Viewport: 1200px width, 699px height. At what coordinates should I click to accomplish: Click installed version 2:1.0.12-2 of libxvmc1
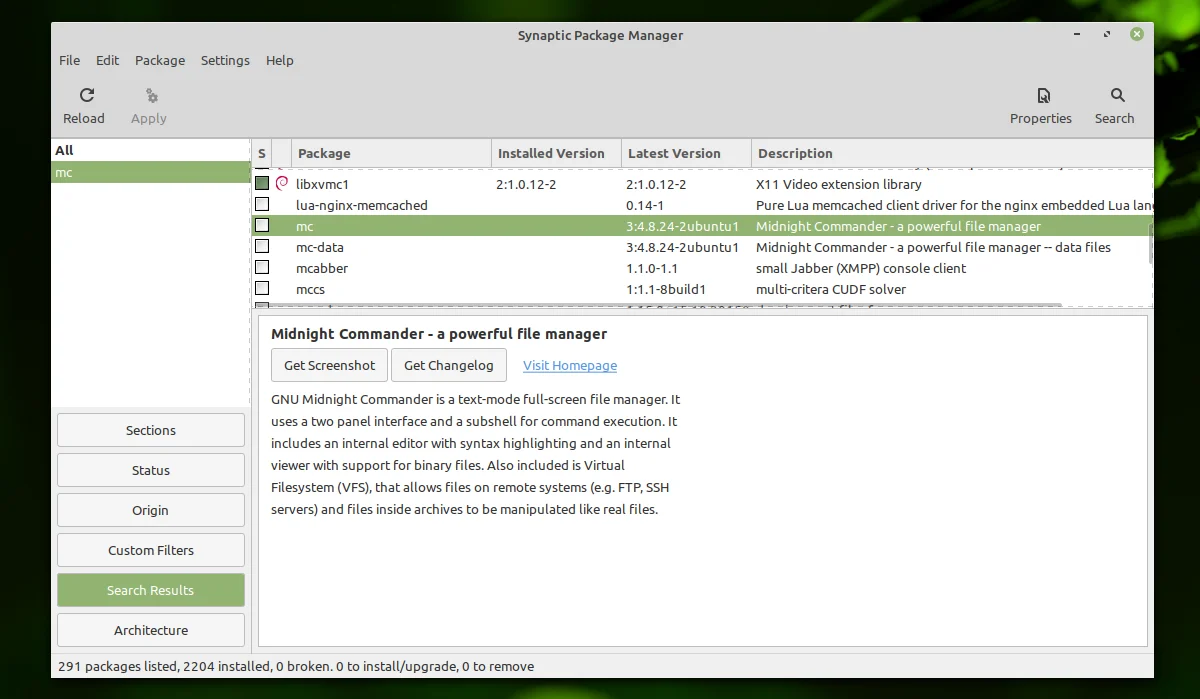coord(526,184)
